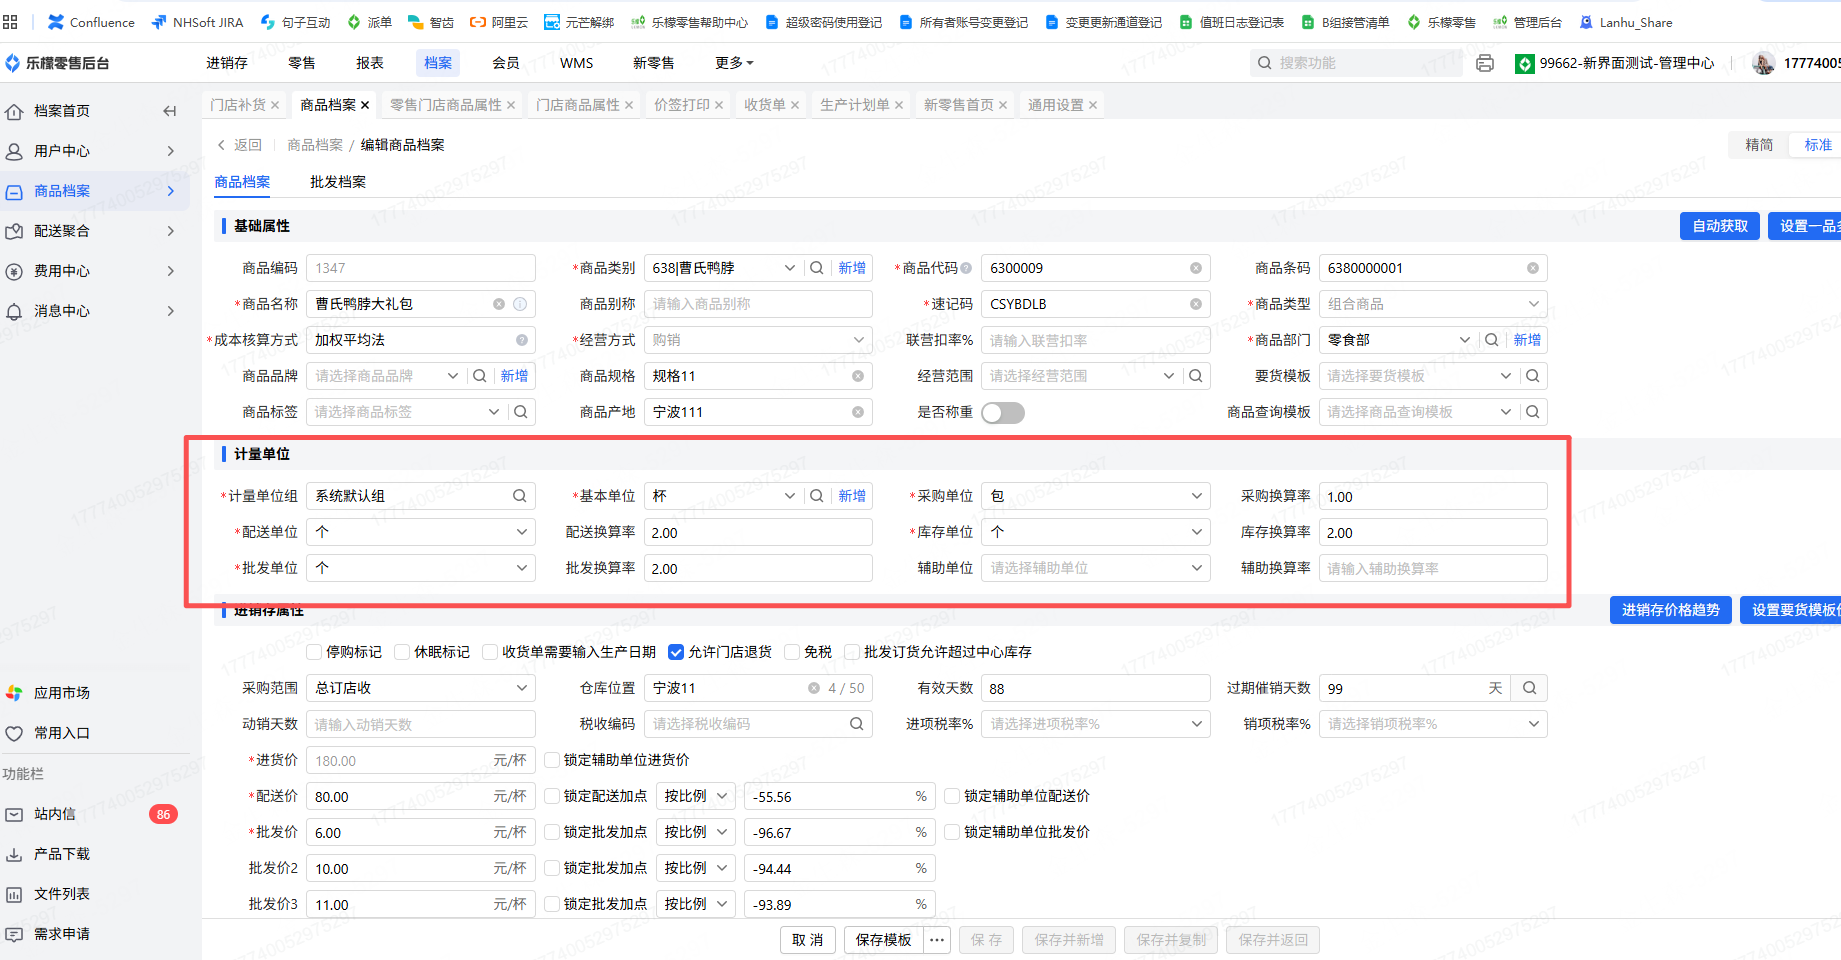The height and width of the screenshot is (960, 1841).
Task: Check the 停购标记 checkbox
Action: pyautogui.click(x=315, y=652)
